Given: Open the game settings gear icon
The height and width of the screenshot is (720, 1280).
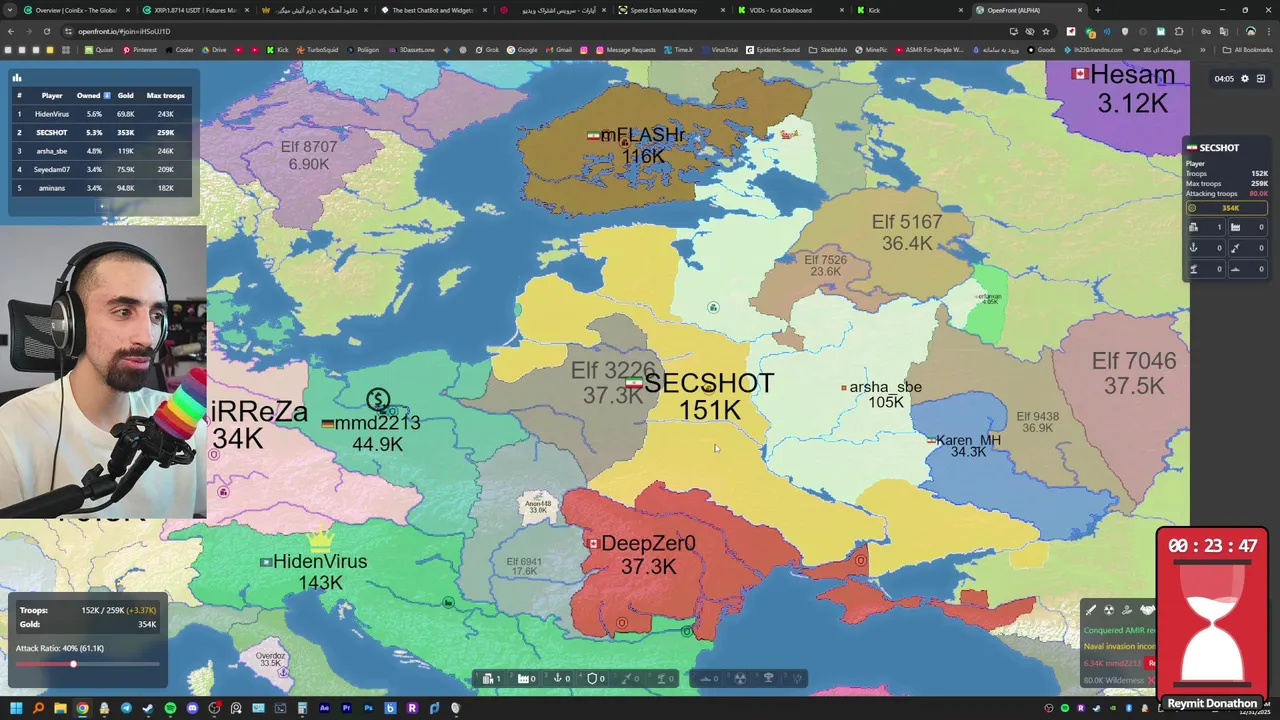Looking at the screenshot, I should (1245, 78).
